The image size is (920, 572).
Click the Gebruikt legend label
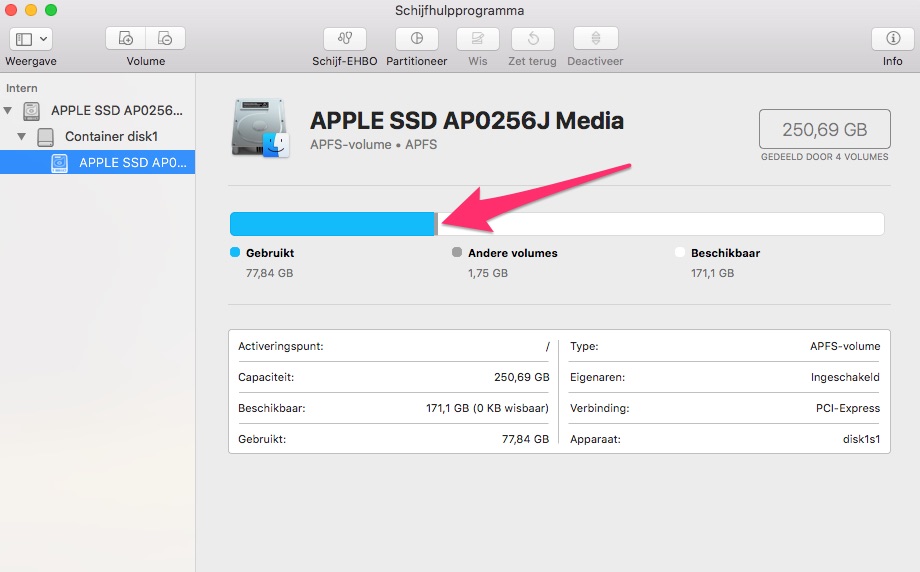(270, 253)
